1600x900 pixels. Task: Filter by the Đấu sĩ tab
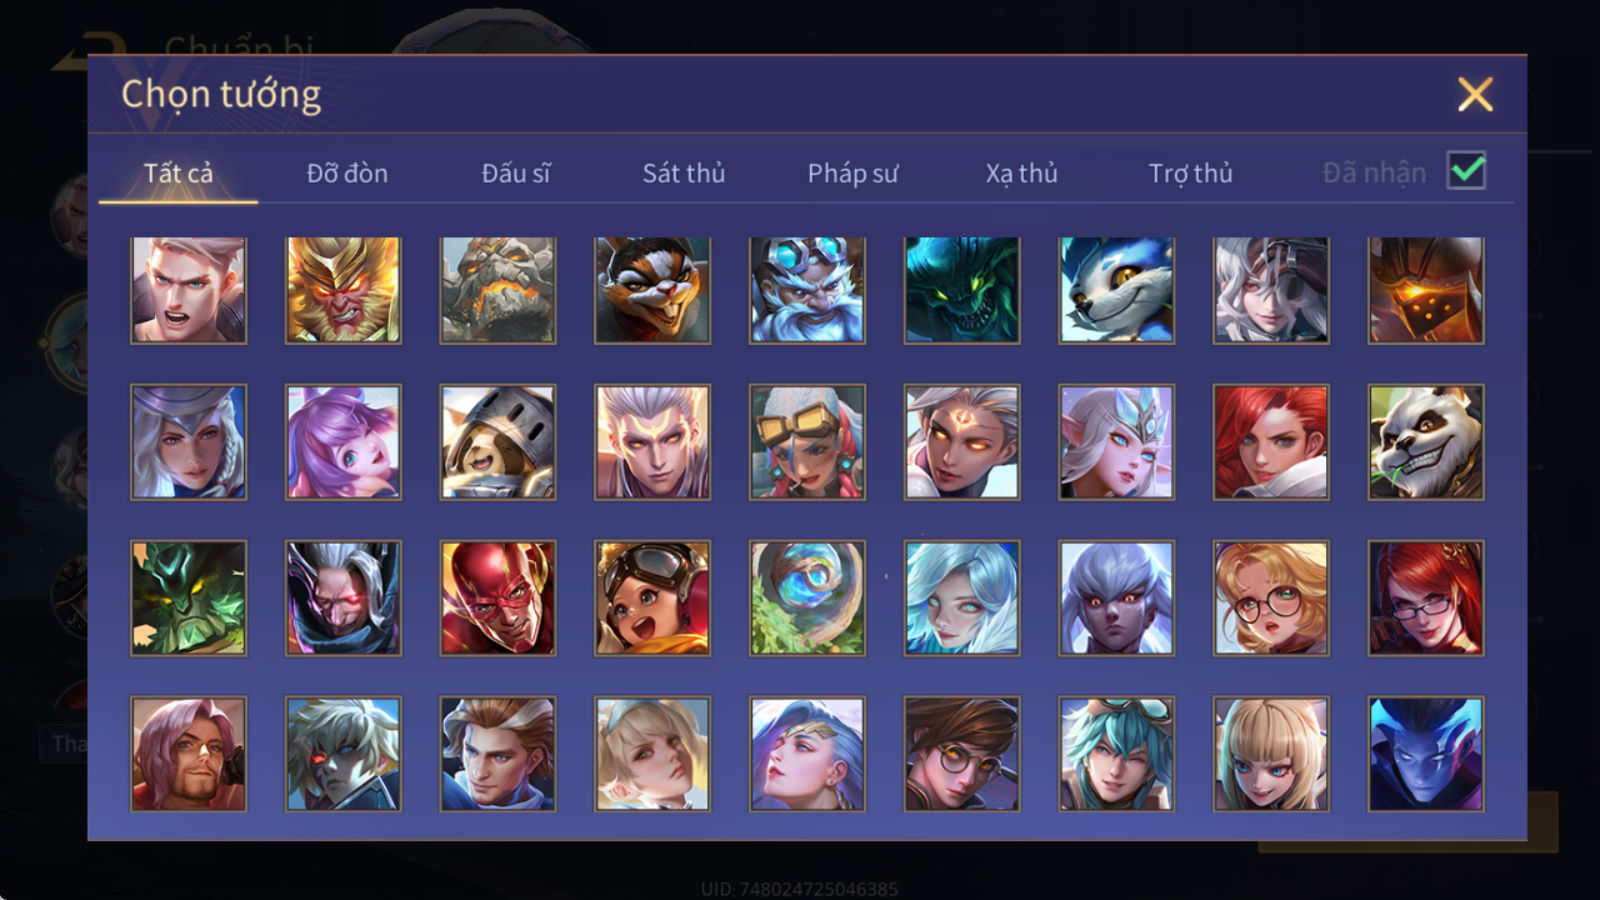515,173
